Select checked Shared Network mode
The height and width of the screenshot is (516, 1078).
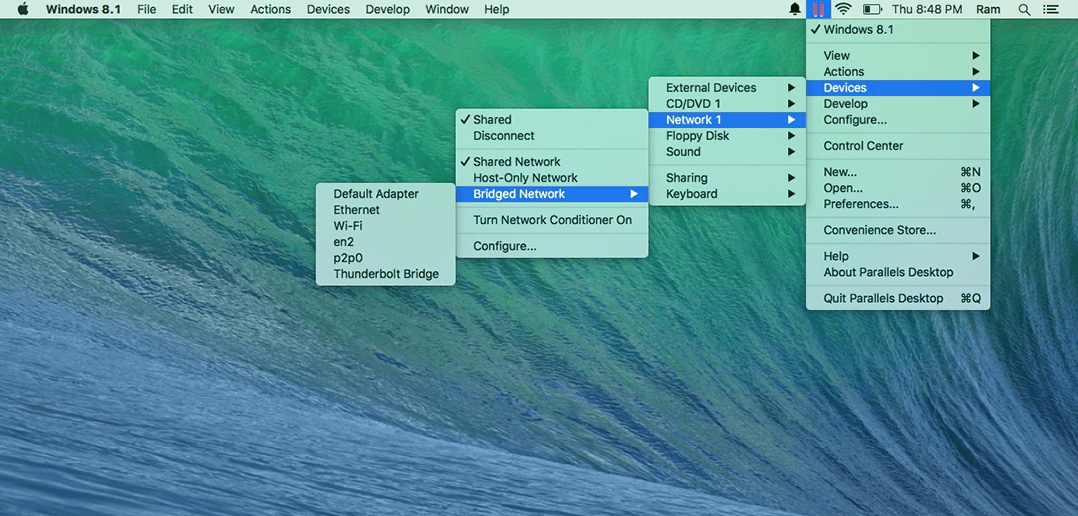[x=552, y=162]
